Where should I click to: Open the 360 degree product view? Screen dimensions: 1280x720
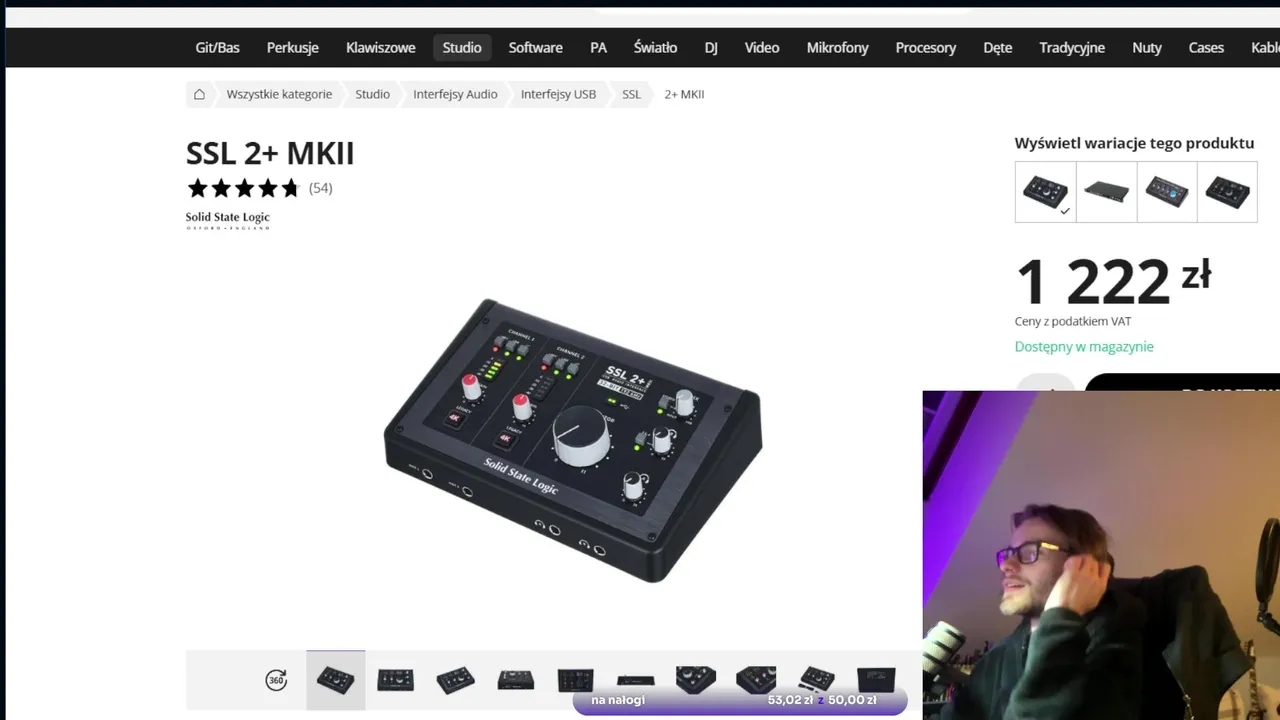(276, 680)
